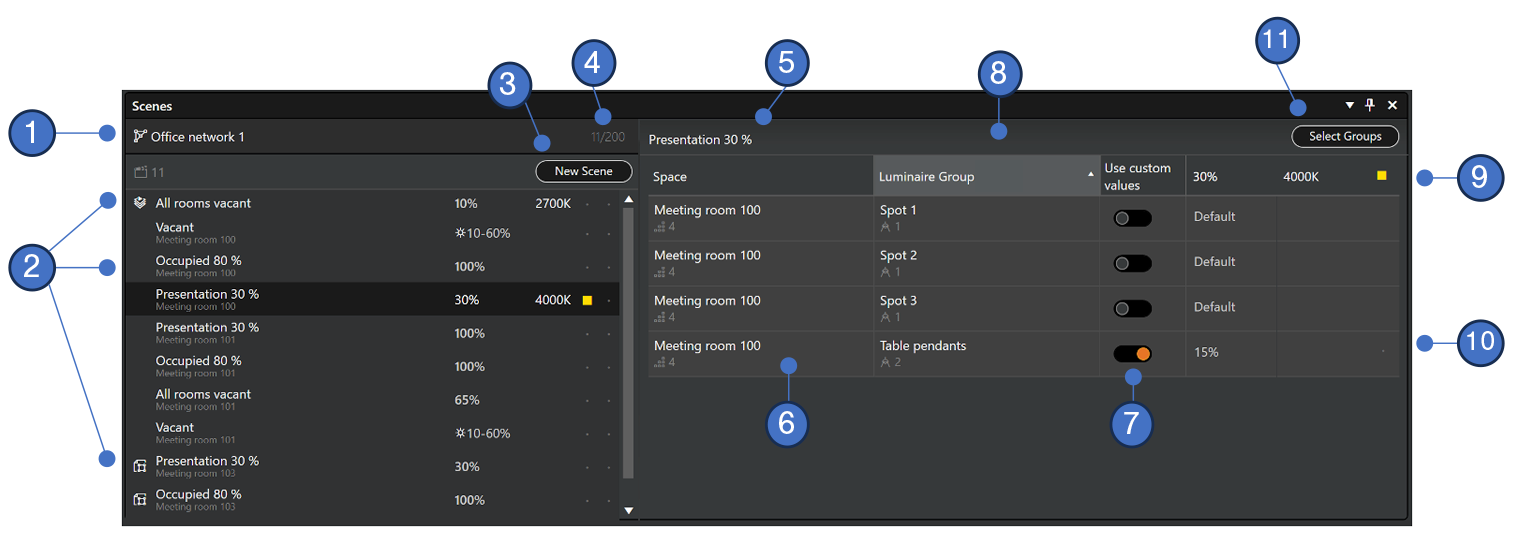This screenshot has height=554, width=1534.
Task: Click the sun icon in Vacant Meeting room 101 row
Action: tap(460, 433)
